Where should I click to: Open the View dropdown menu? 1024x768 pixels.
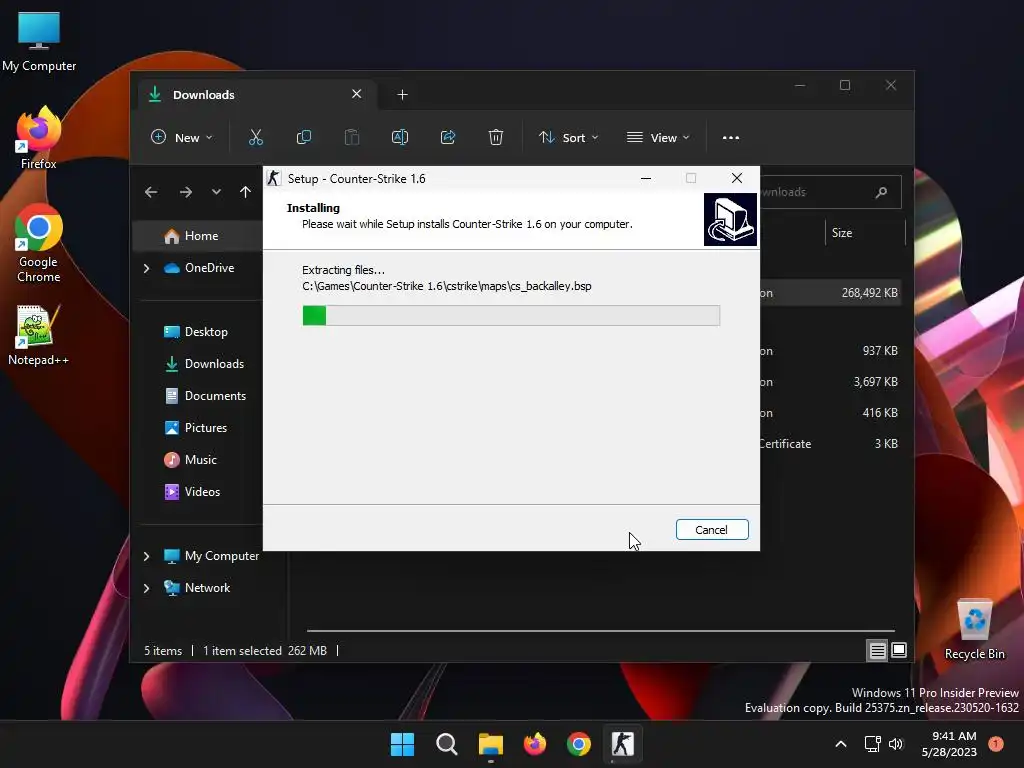658,138
